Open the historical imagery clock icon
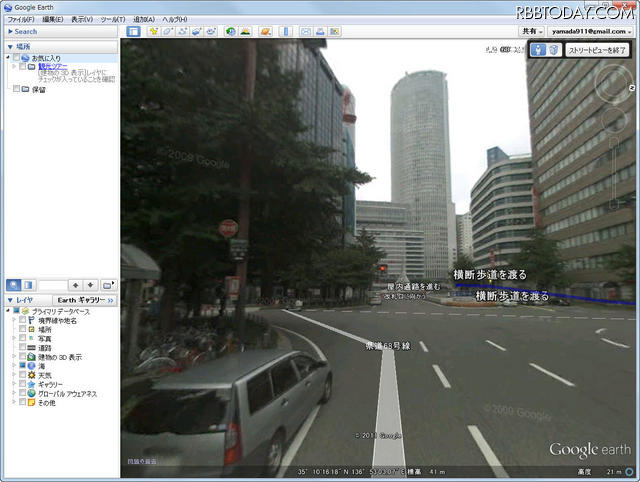This screenshot has width=640, height=482. point(231,31)
